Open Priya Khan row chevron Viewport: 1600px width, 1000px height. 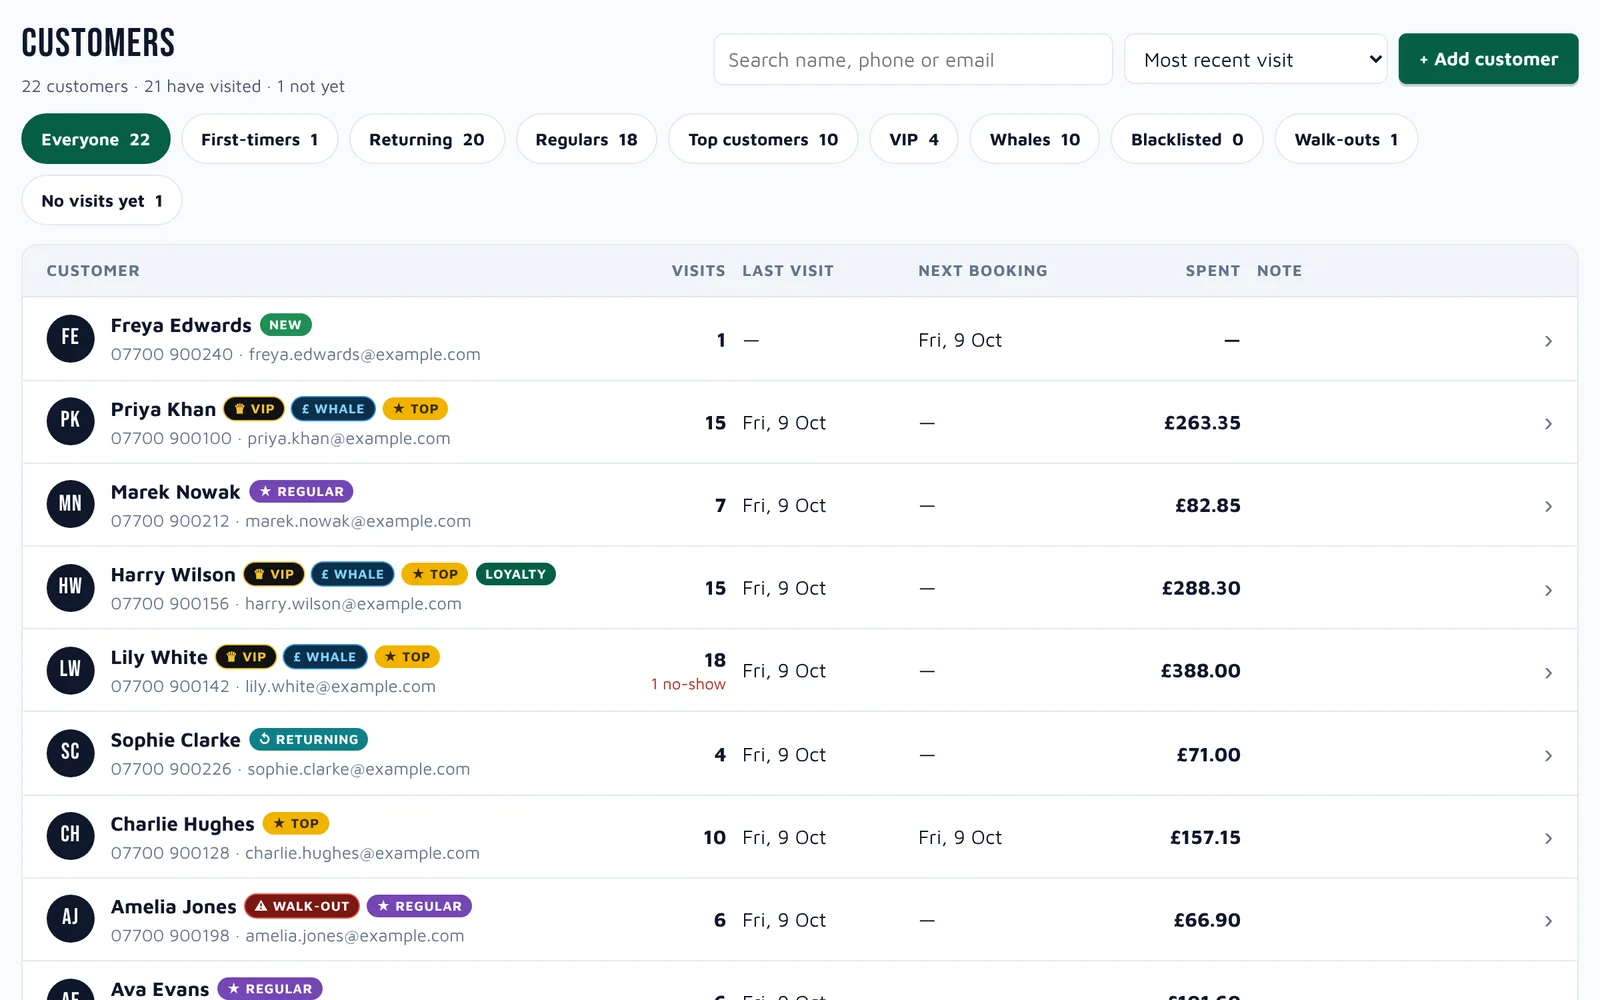(1548, 424)
